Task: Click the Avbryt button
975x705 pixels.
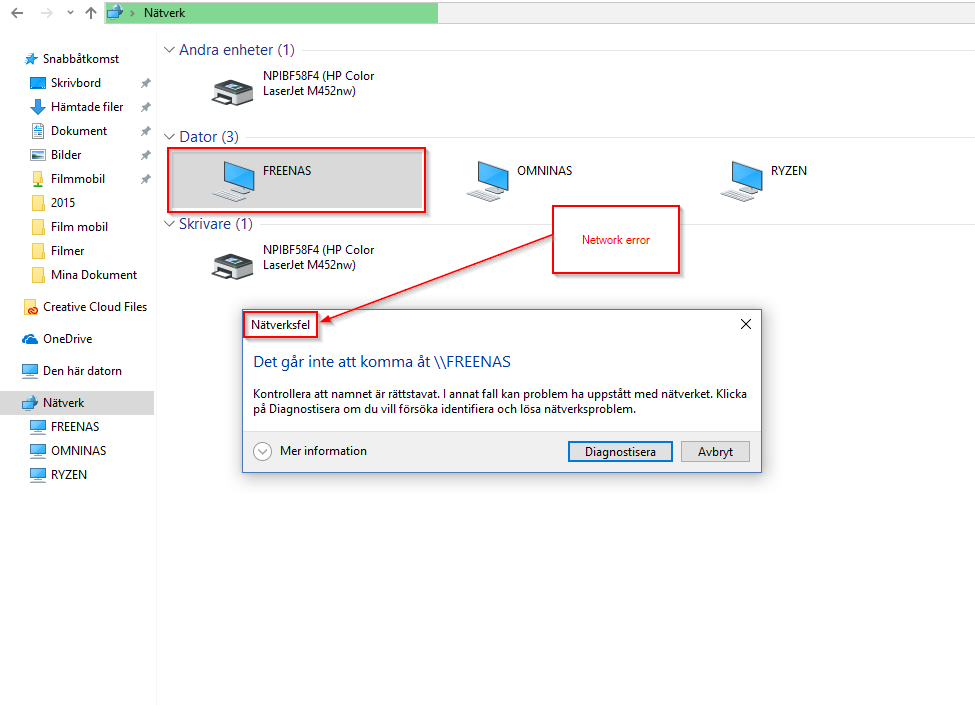Action: 715,452
